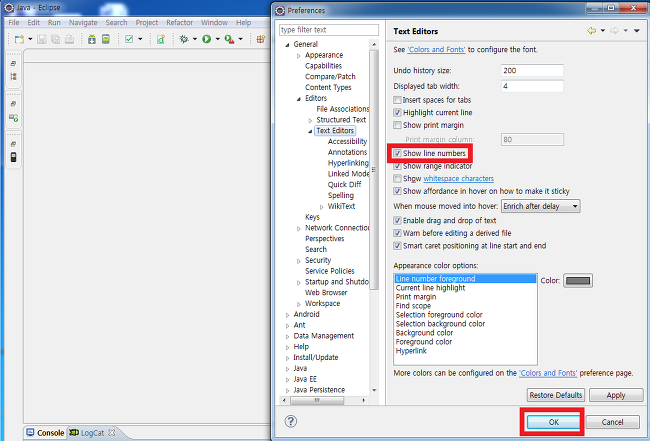
Task: Click the Apply button
Action: (x=616, y=395)
